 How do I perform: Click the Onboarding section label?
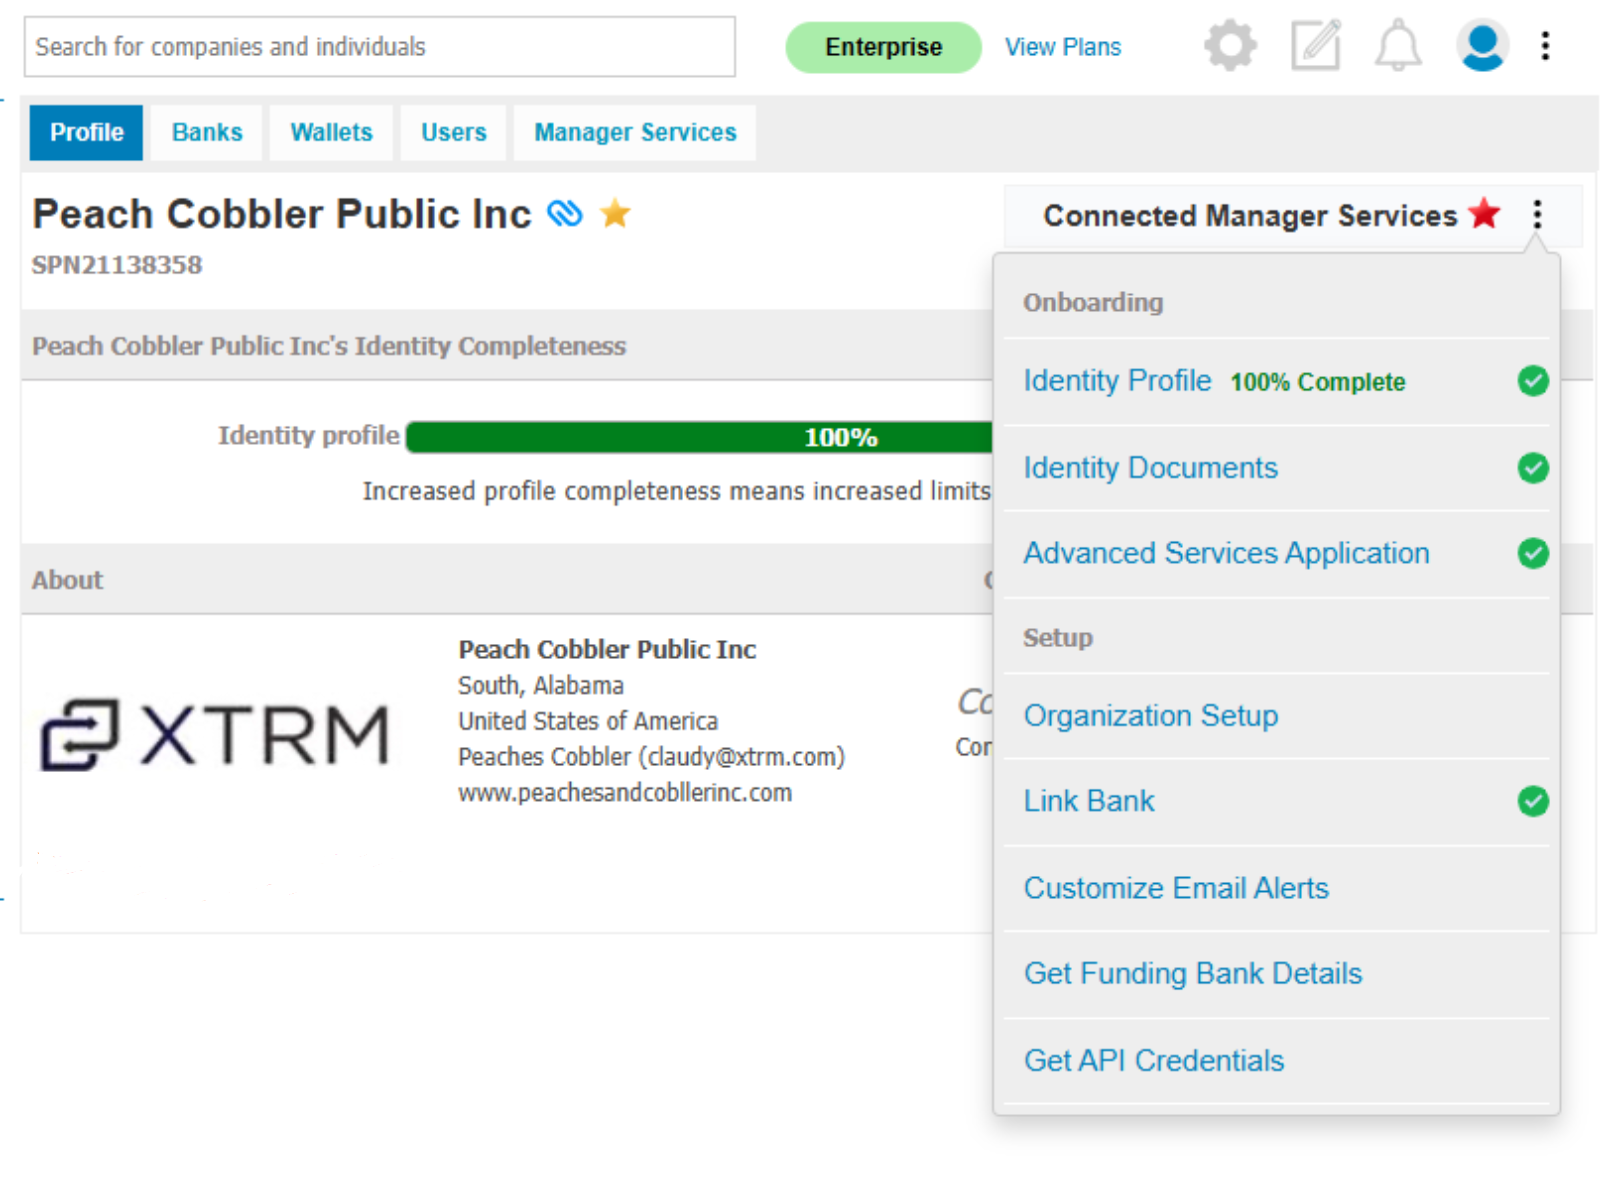(1092, 302)
